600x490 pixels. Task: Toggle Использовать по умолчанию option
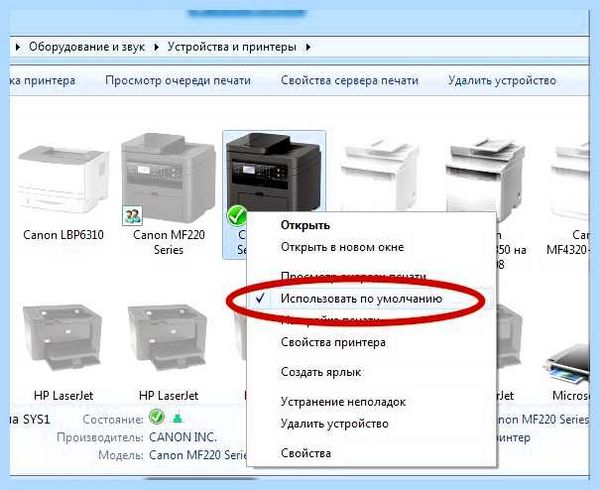coord(361,298)
